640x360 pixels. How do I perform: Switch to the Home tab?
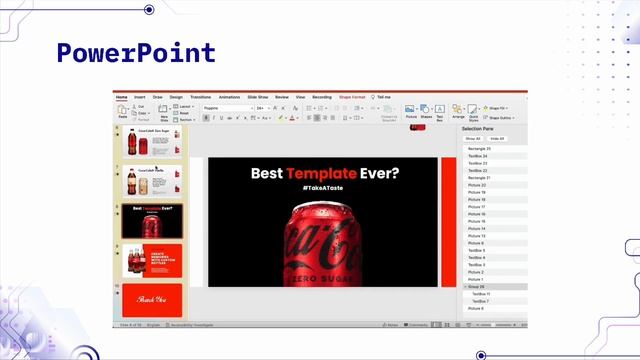pos(121,97)
